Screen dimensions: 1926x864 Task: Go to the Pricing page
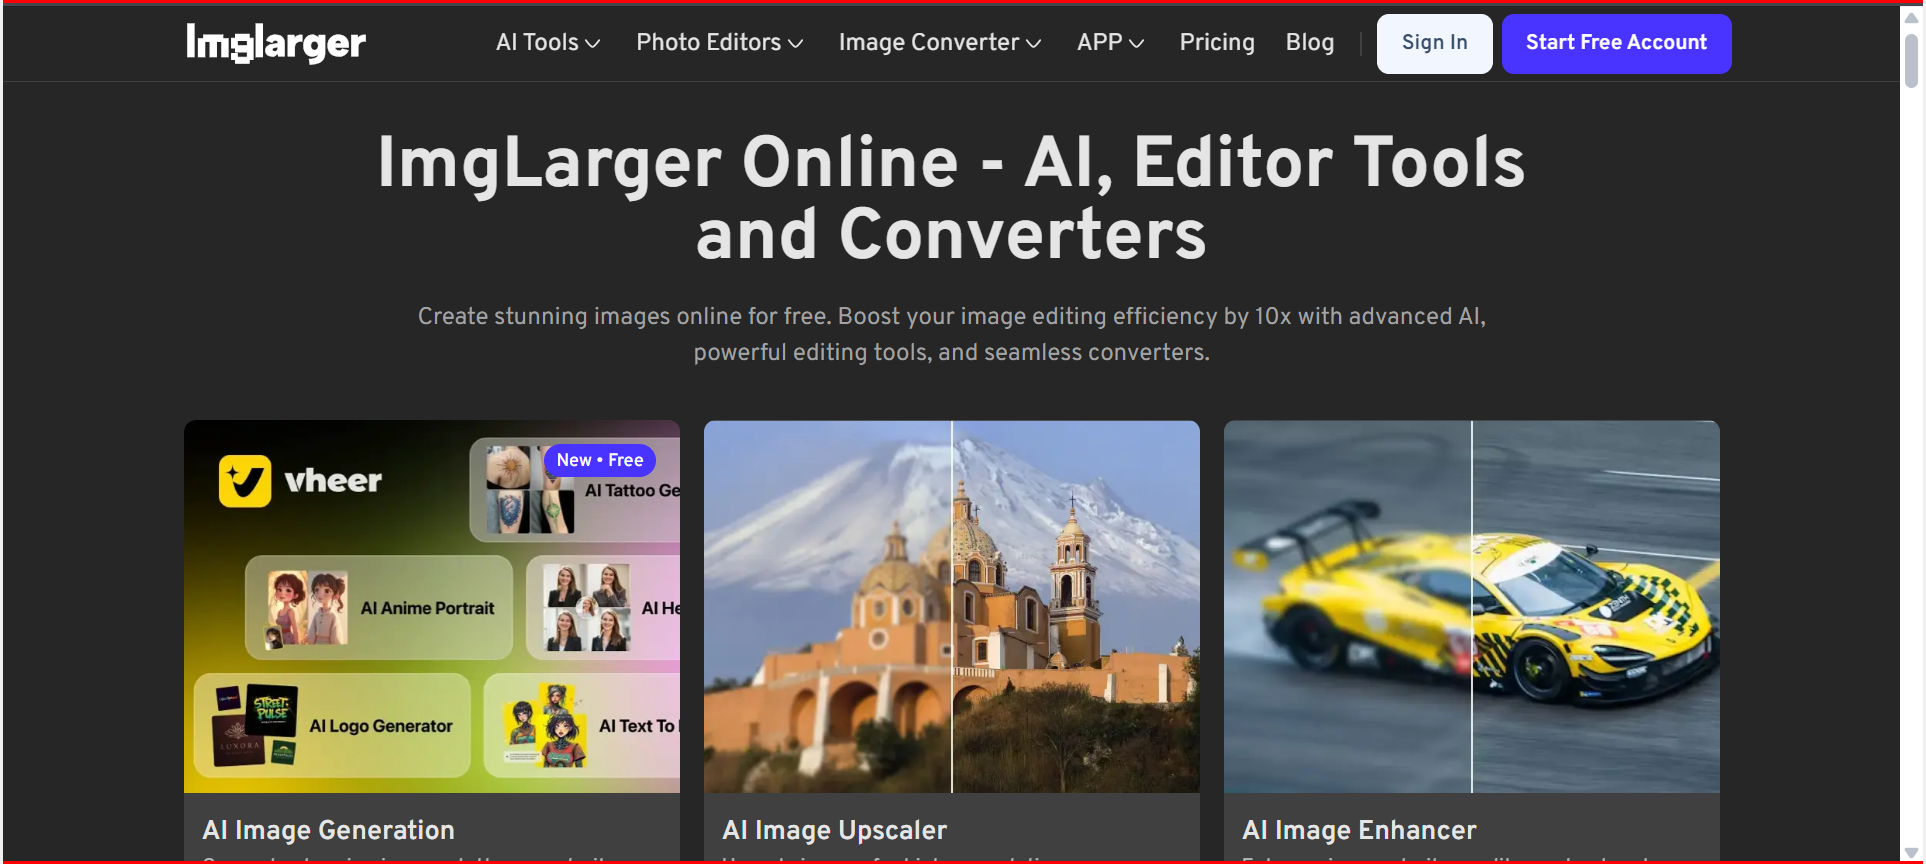pyautogui.click(x=1217, y=42)
